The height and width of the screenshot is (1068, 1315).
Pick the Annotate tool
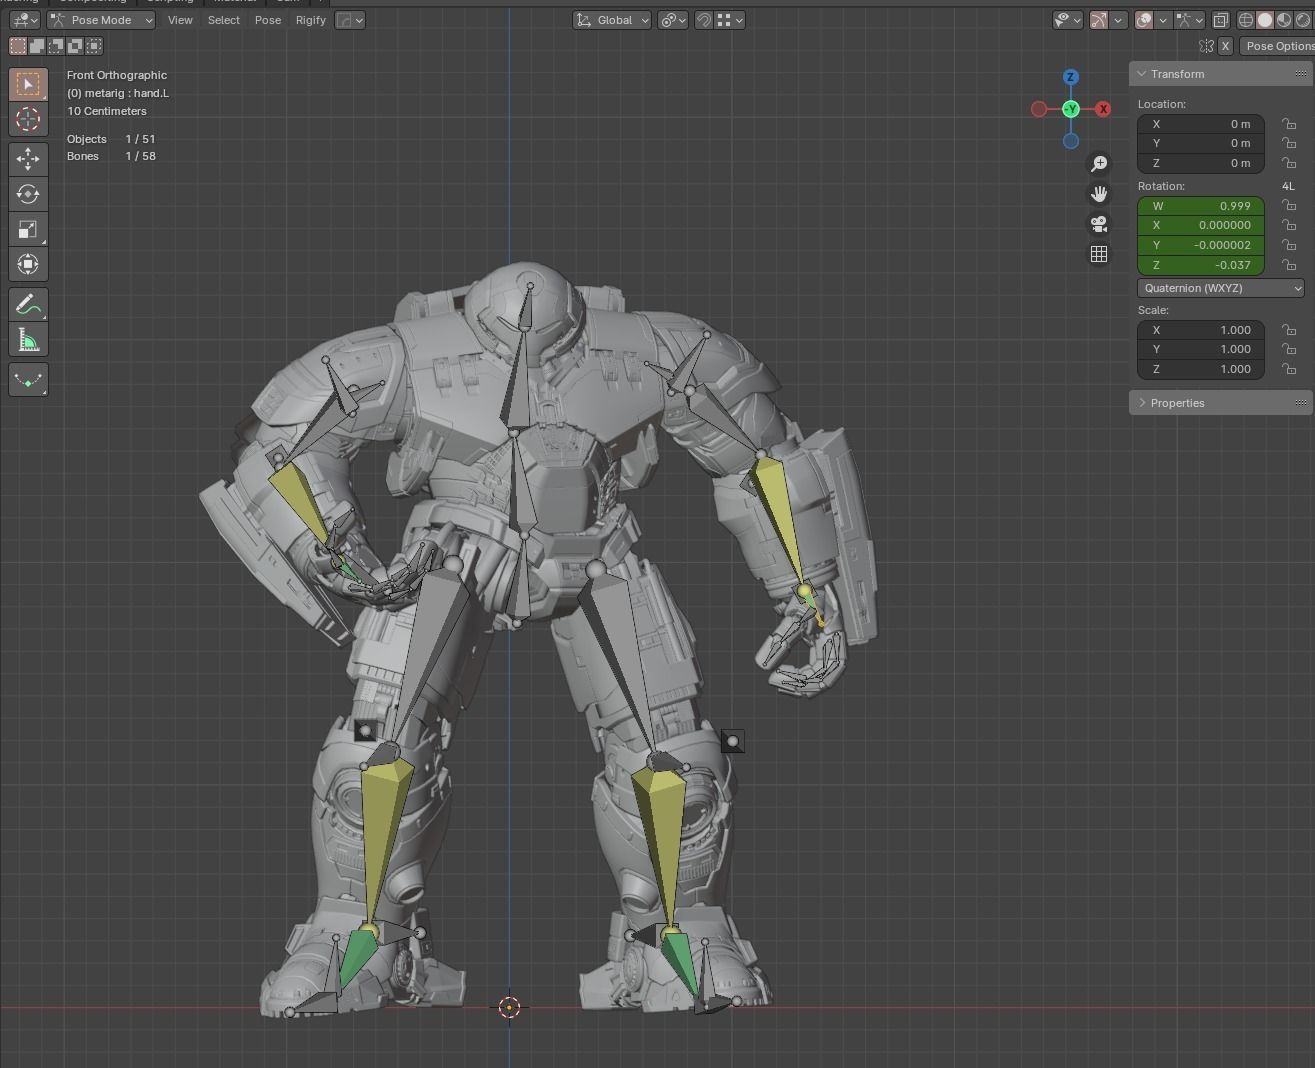pos(28,305)
